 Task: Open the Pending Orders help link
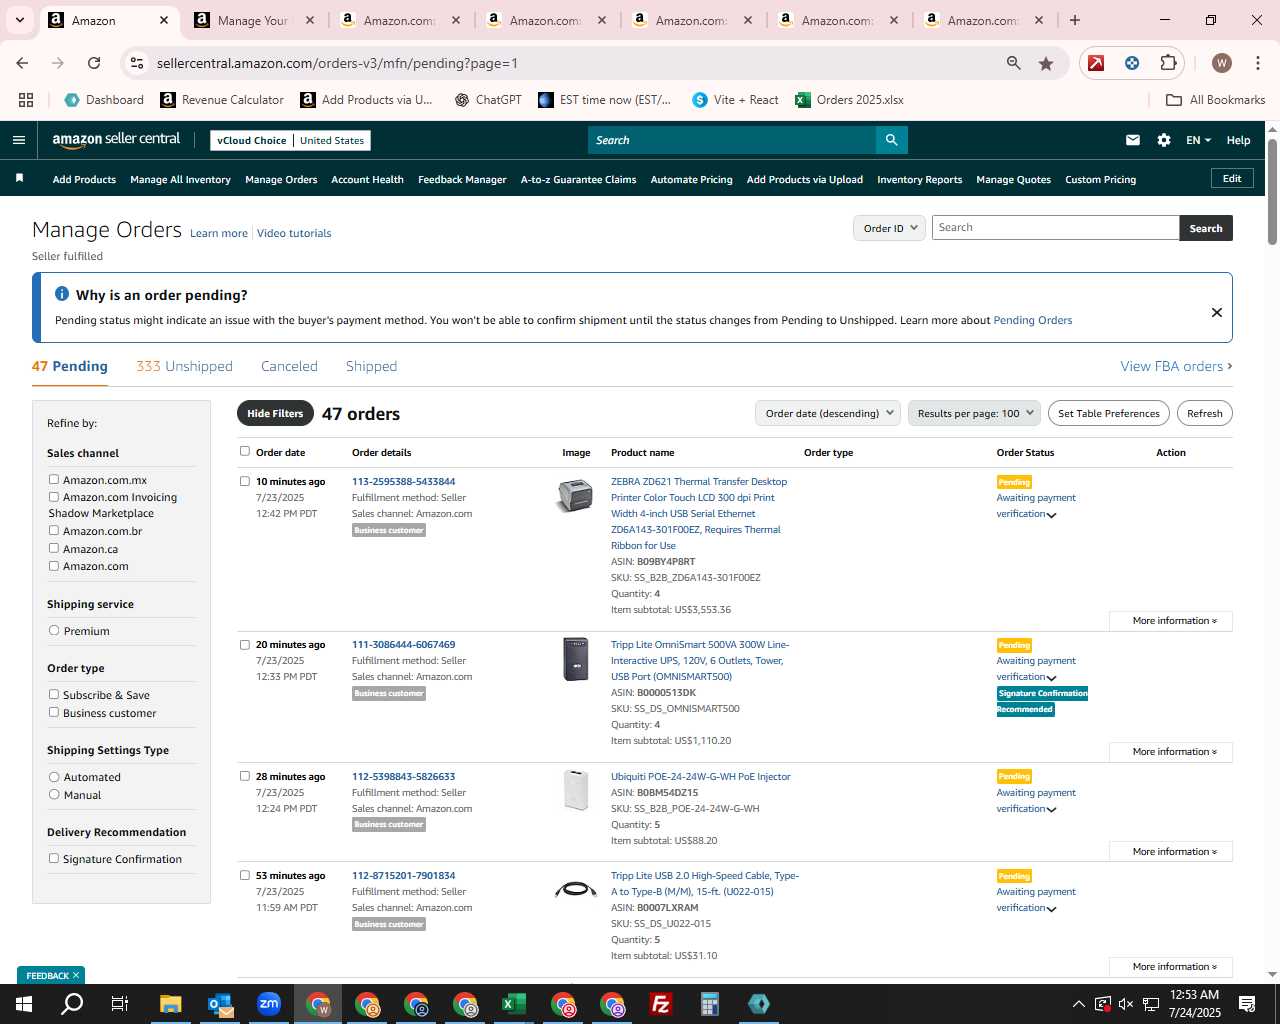1032,320
